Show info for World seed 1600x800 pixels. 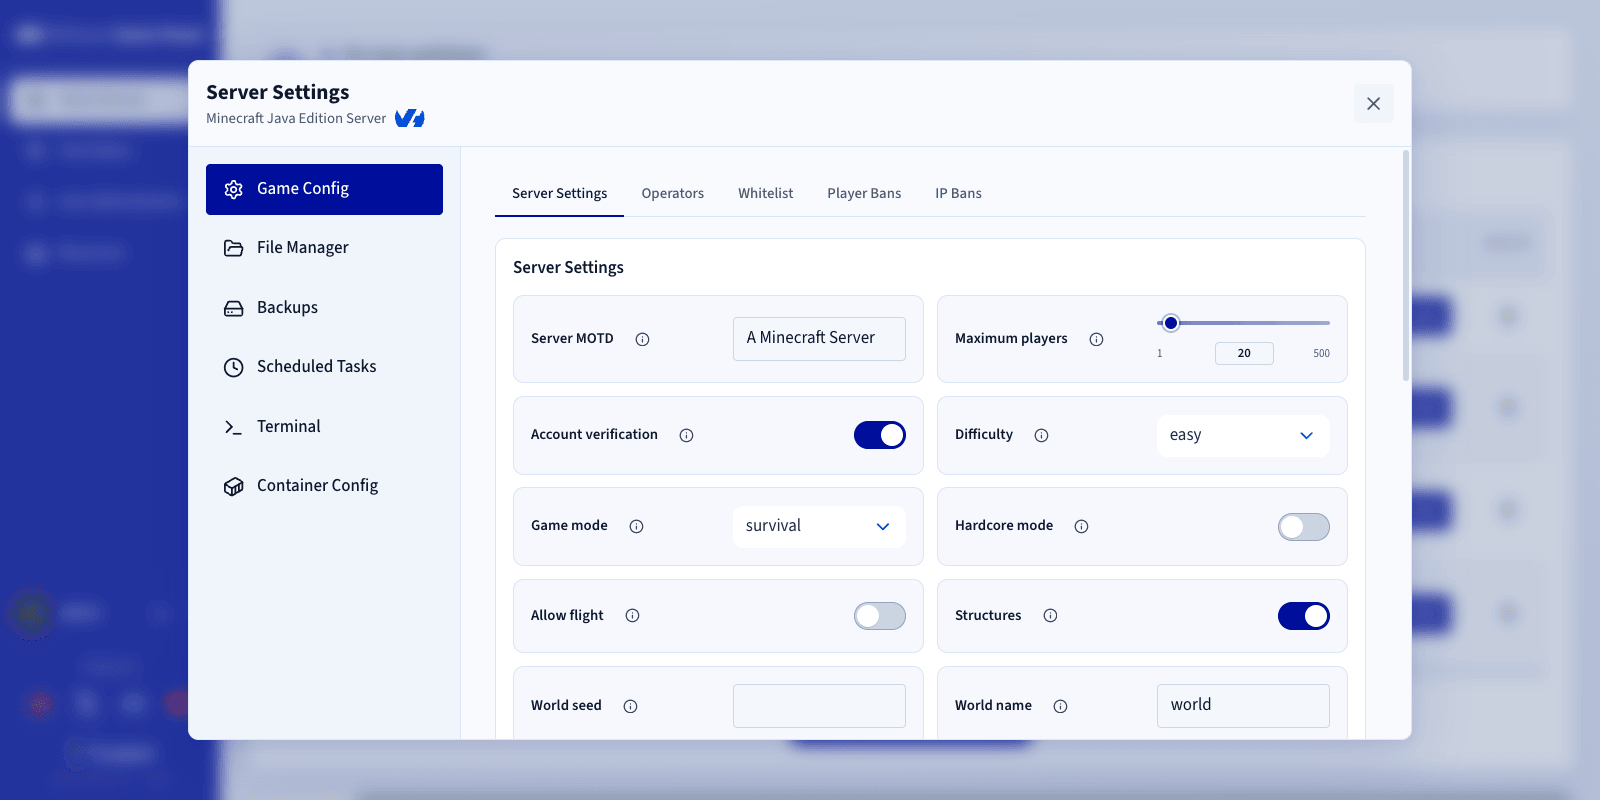pos(630,706)
